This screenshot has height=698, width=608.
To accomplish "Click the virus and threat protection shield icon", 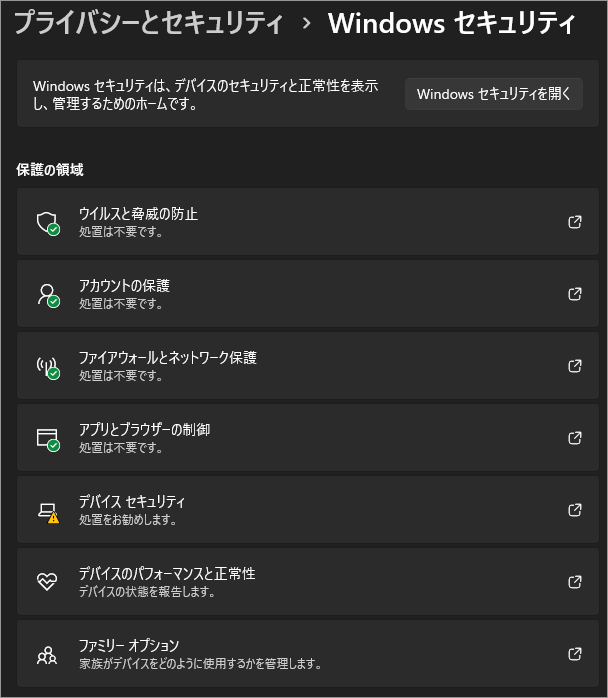I will [x=47, y=222].
